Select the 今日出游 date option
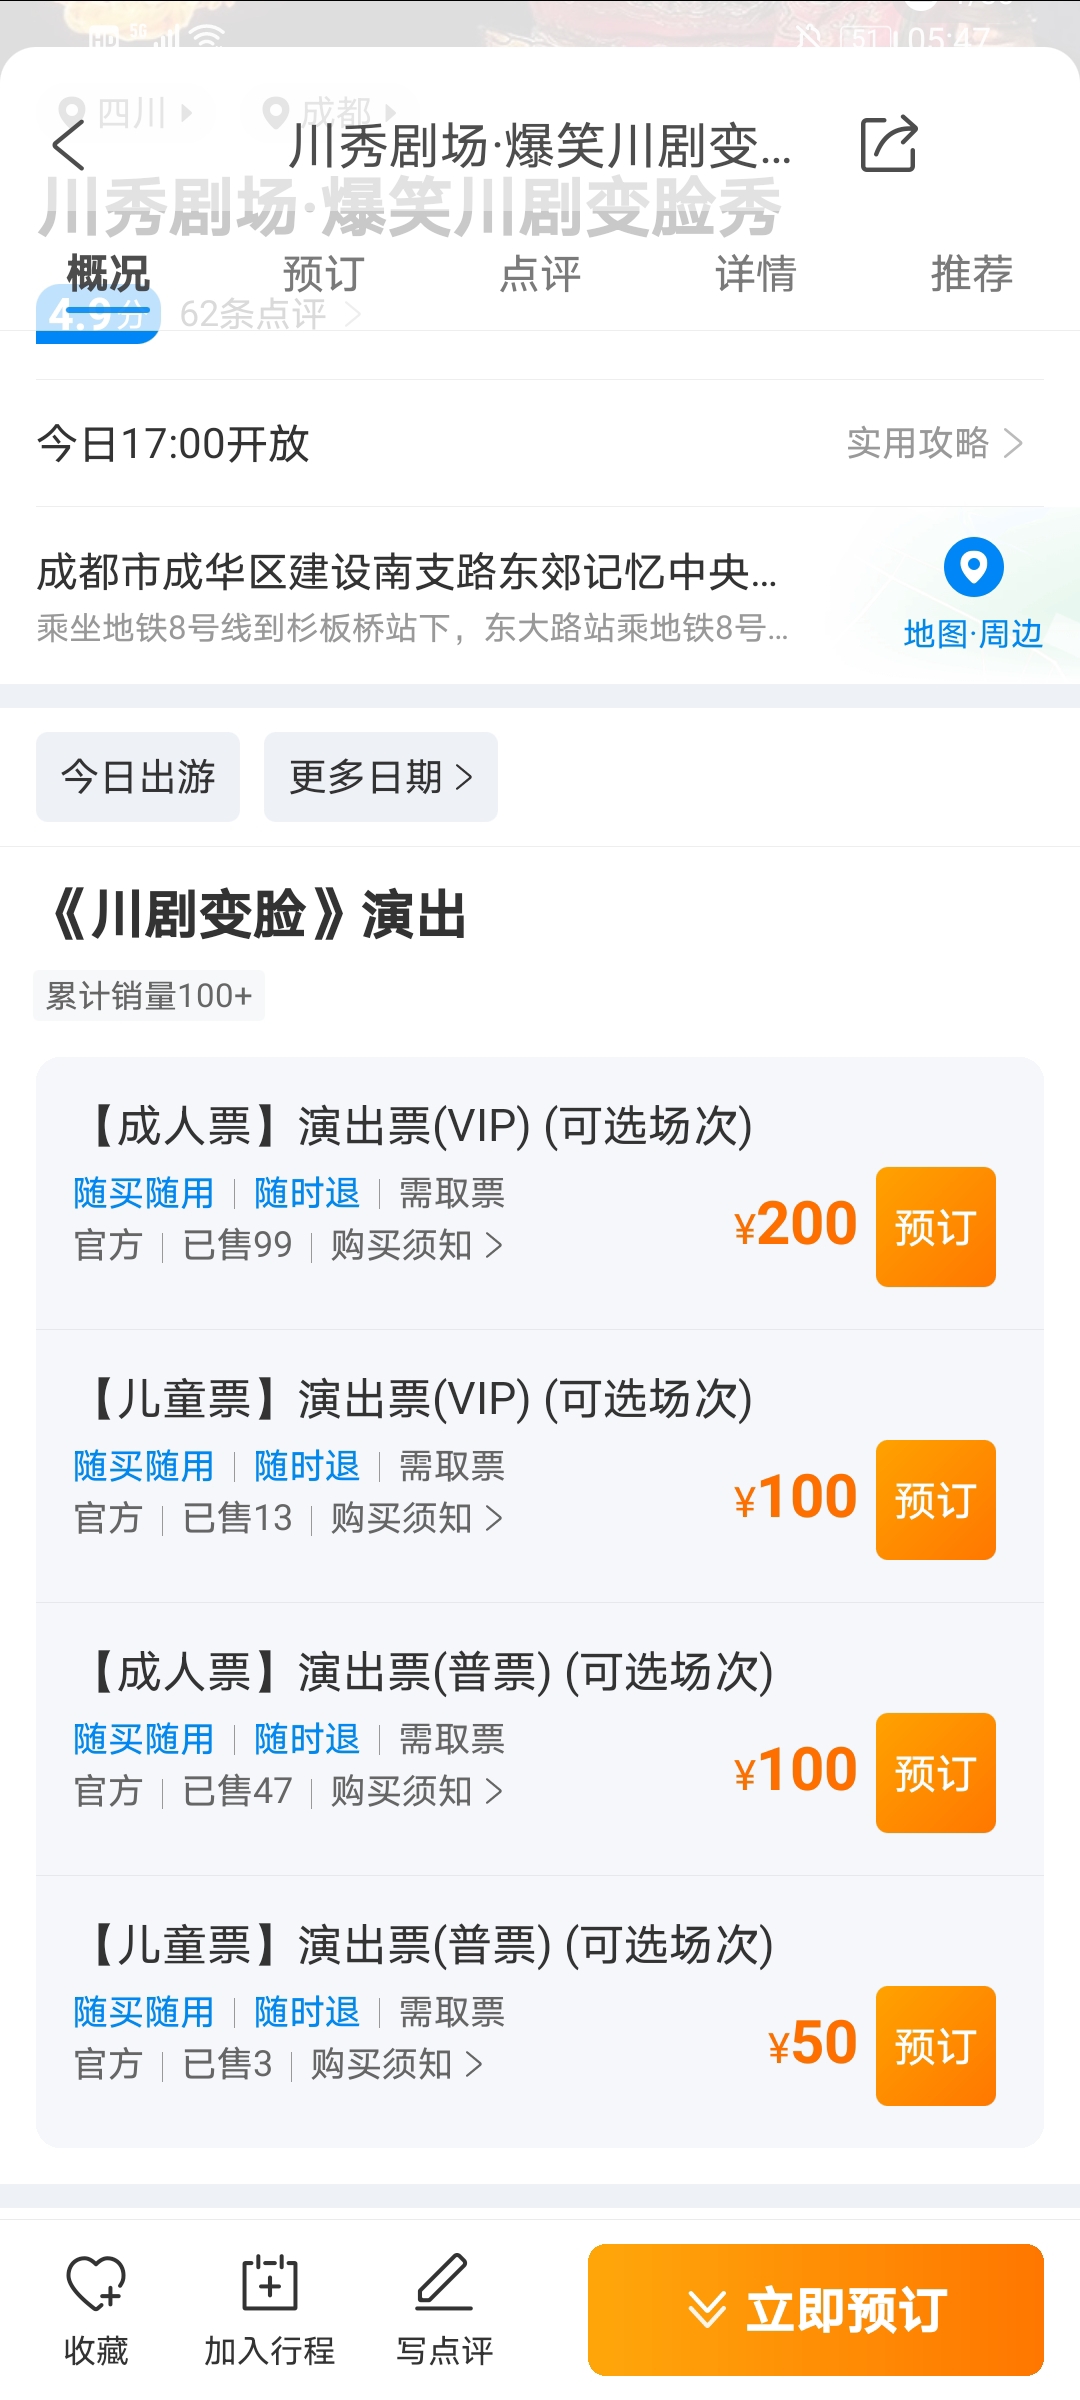Image resolution: width=1080 pixels, height=2400 pixels. (138, 777)
